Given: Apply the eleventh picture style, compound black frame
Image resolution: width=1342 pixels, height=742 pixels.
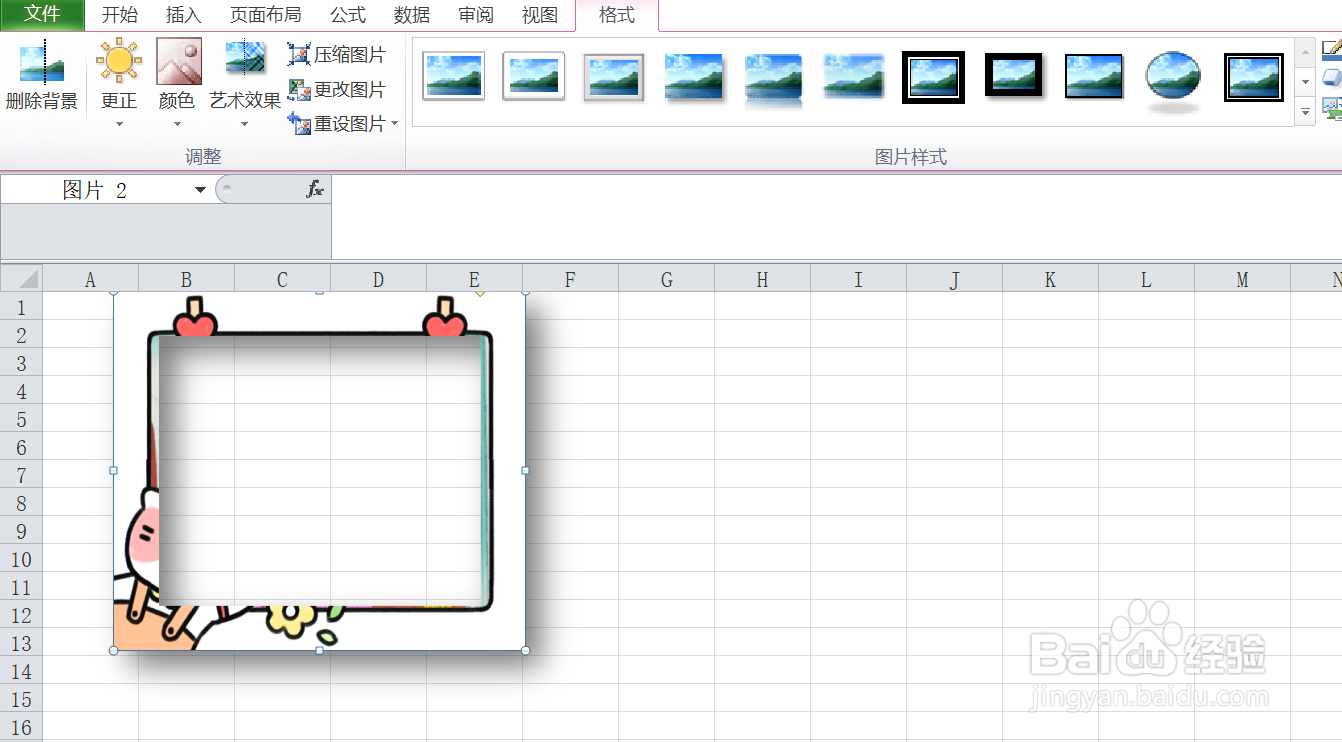Looking at the screenshot, I should click(1253, 77).
